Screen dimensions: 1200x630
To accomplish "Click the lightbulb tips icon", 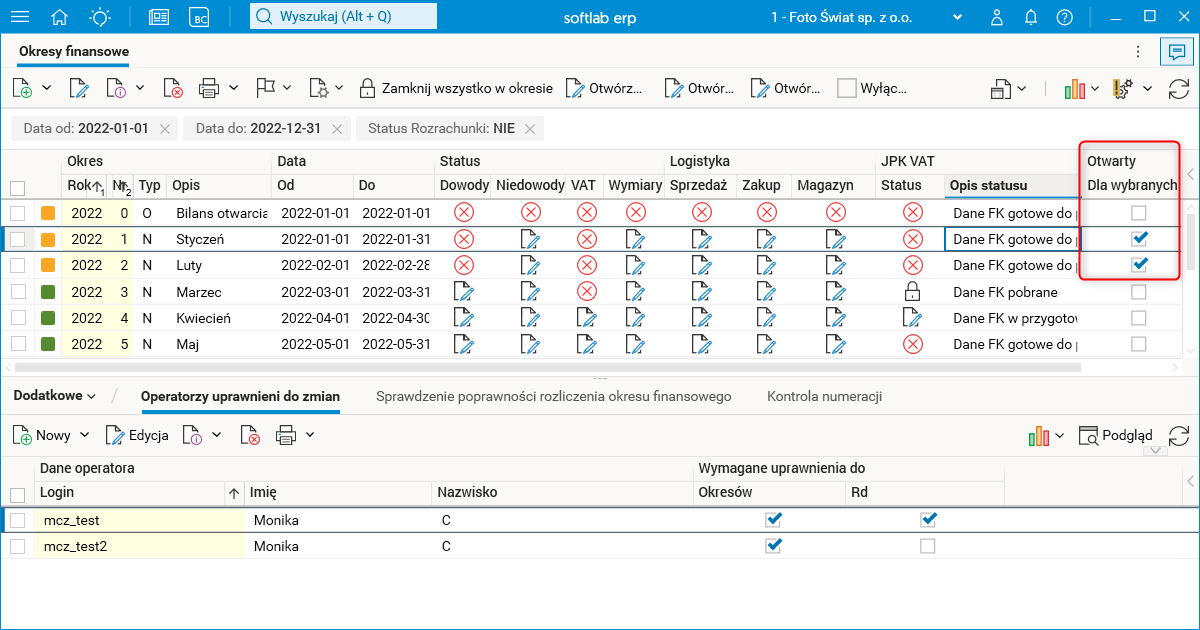I will pos(100,17).
